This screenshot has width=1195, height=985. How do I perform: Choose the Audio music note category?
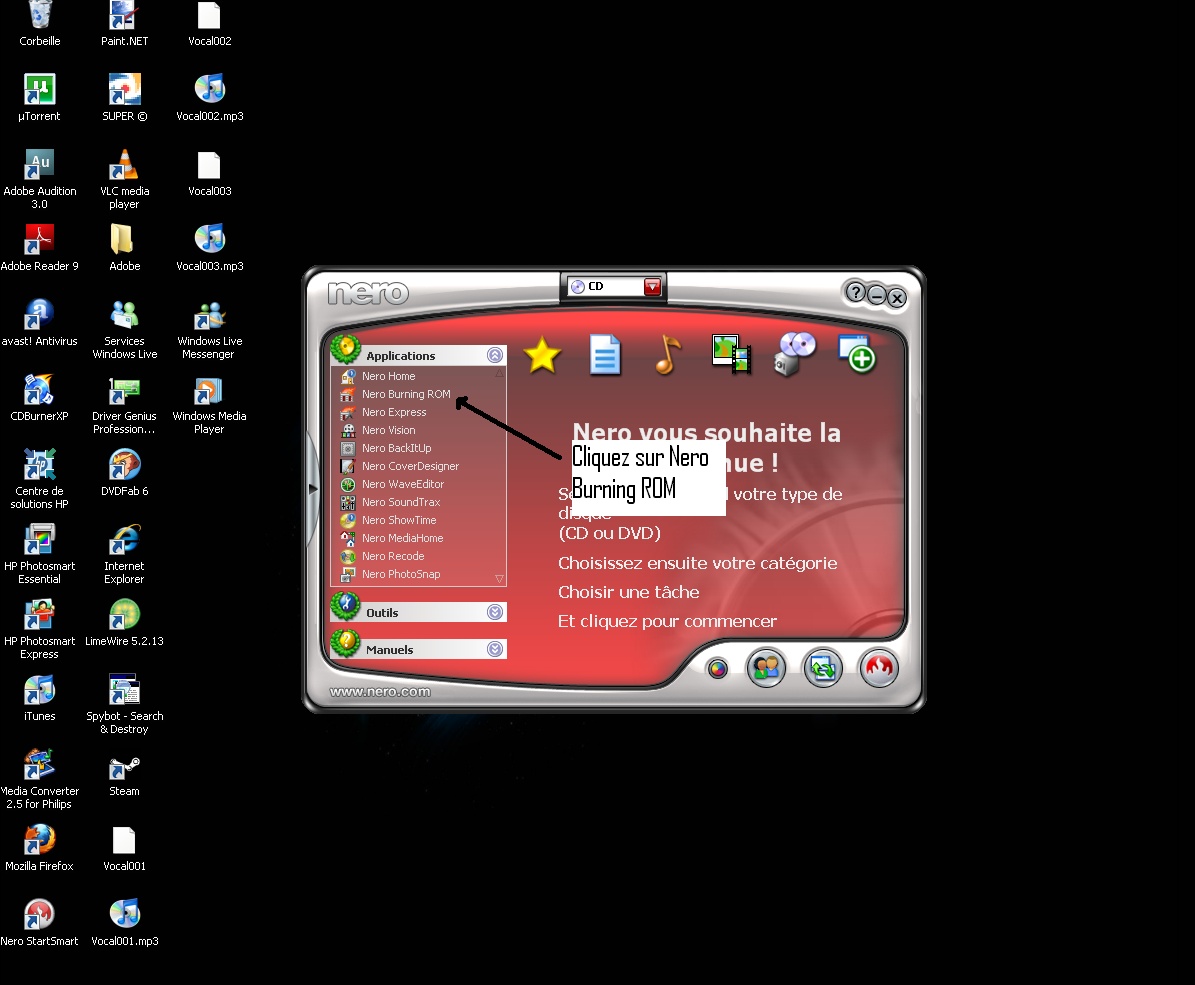point(667,354)
